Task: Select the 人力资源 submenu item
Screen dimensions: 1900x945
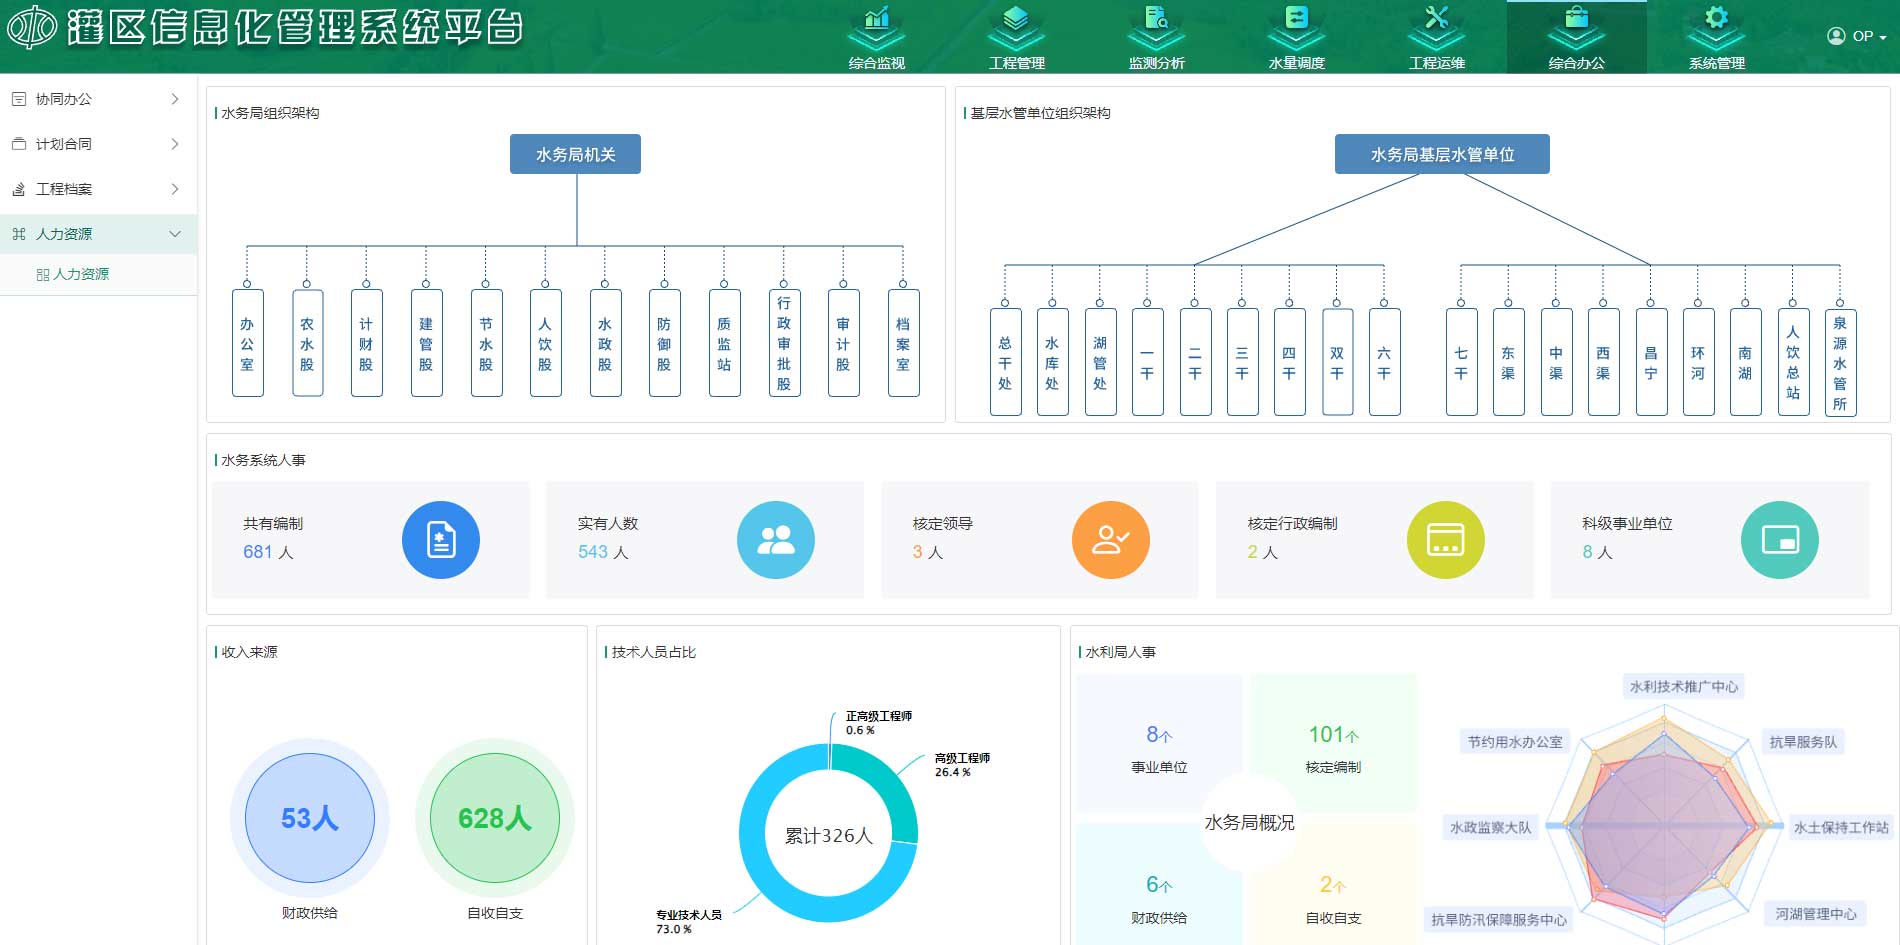Action: (x=80, y=274)
